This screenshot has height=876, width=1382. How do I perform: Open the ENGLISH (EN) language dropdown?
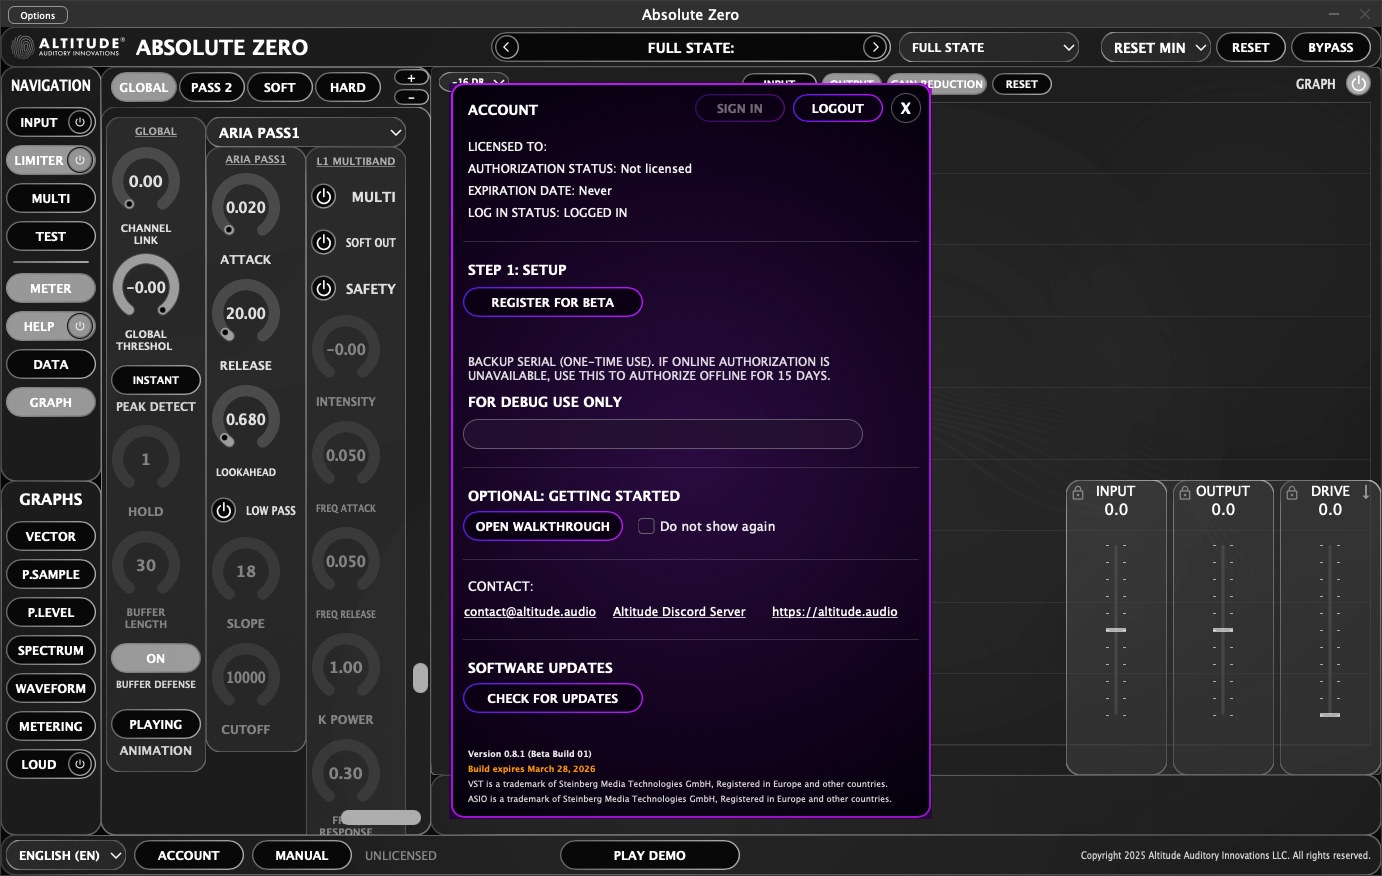pyautogui.click(x=65, y=855)
